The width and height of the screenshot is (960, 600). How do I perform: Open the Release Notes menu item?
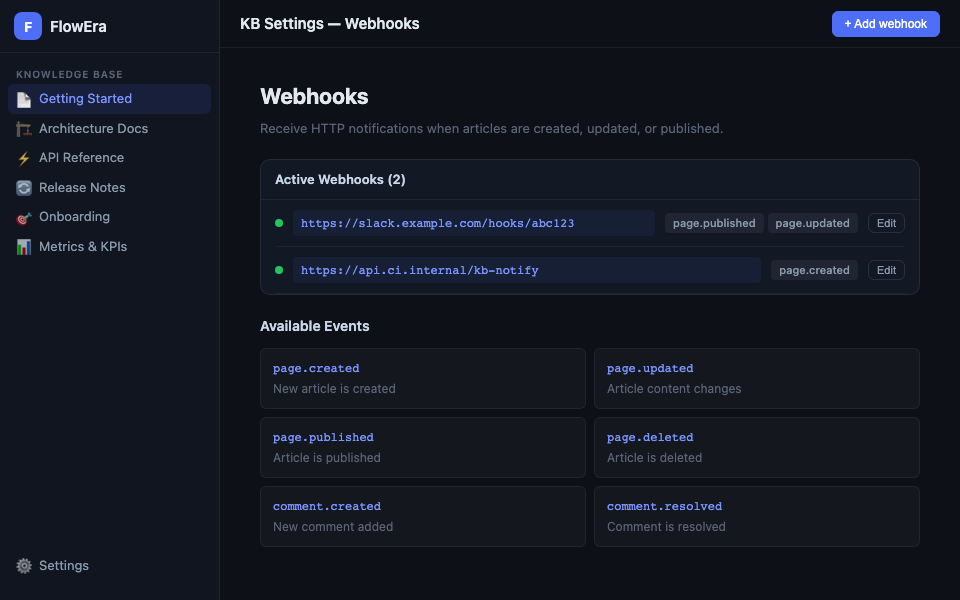click(x=82, y=188)
